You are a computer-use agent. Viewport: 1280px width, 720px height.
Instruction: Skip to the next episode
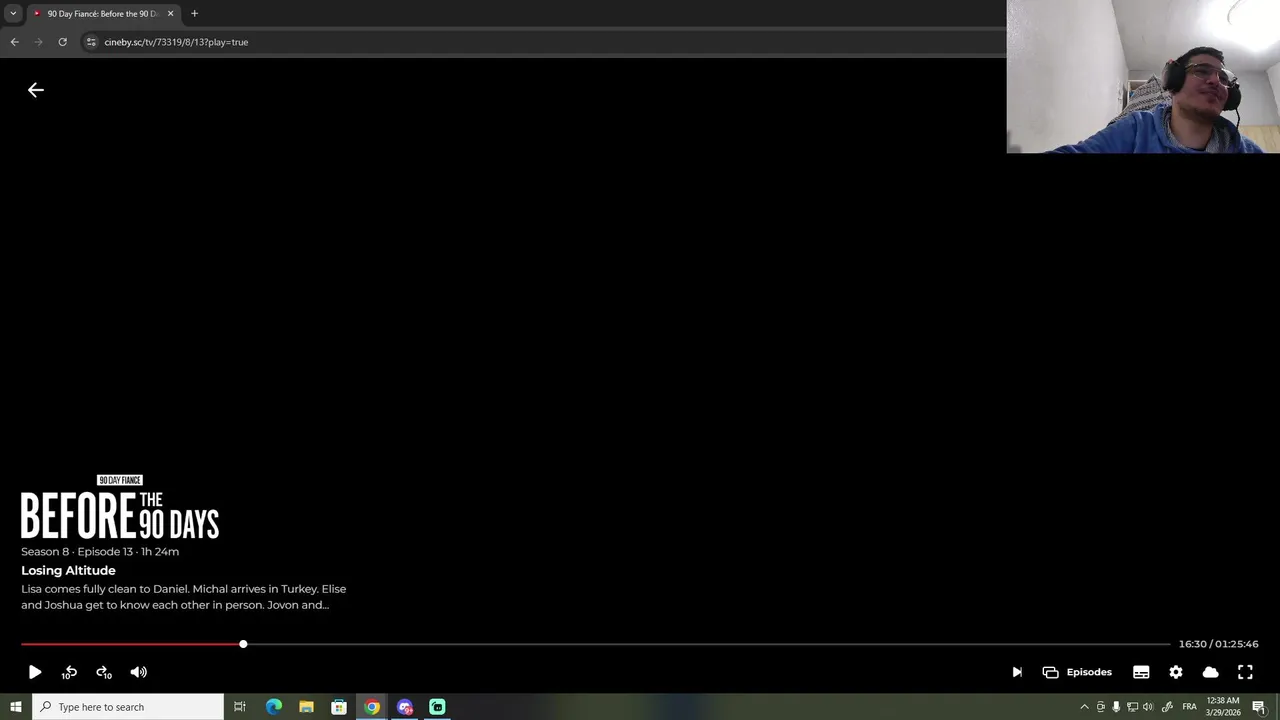click(x=1017, y=672)
